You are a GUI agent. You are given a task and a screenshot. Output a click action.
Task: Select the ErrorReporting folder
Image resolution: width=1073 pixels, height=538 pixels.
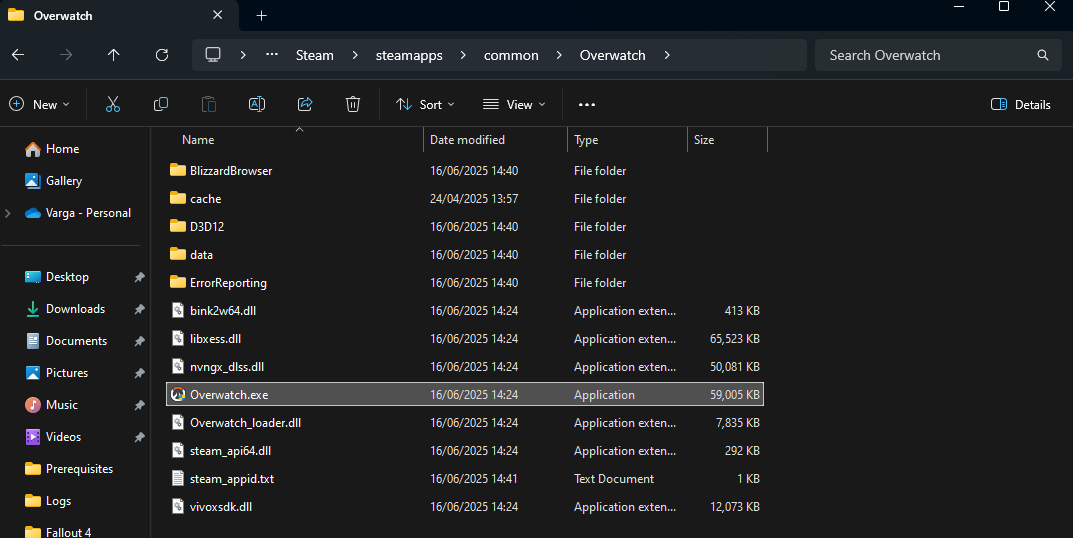point(465,283)
